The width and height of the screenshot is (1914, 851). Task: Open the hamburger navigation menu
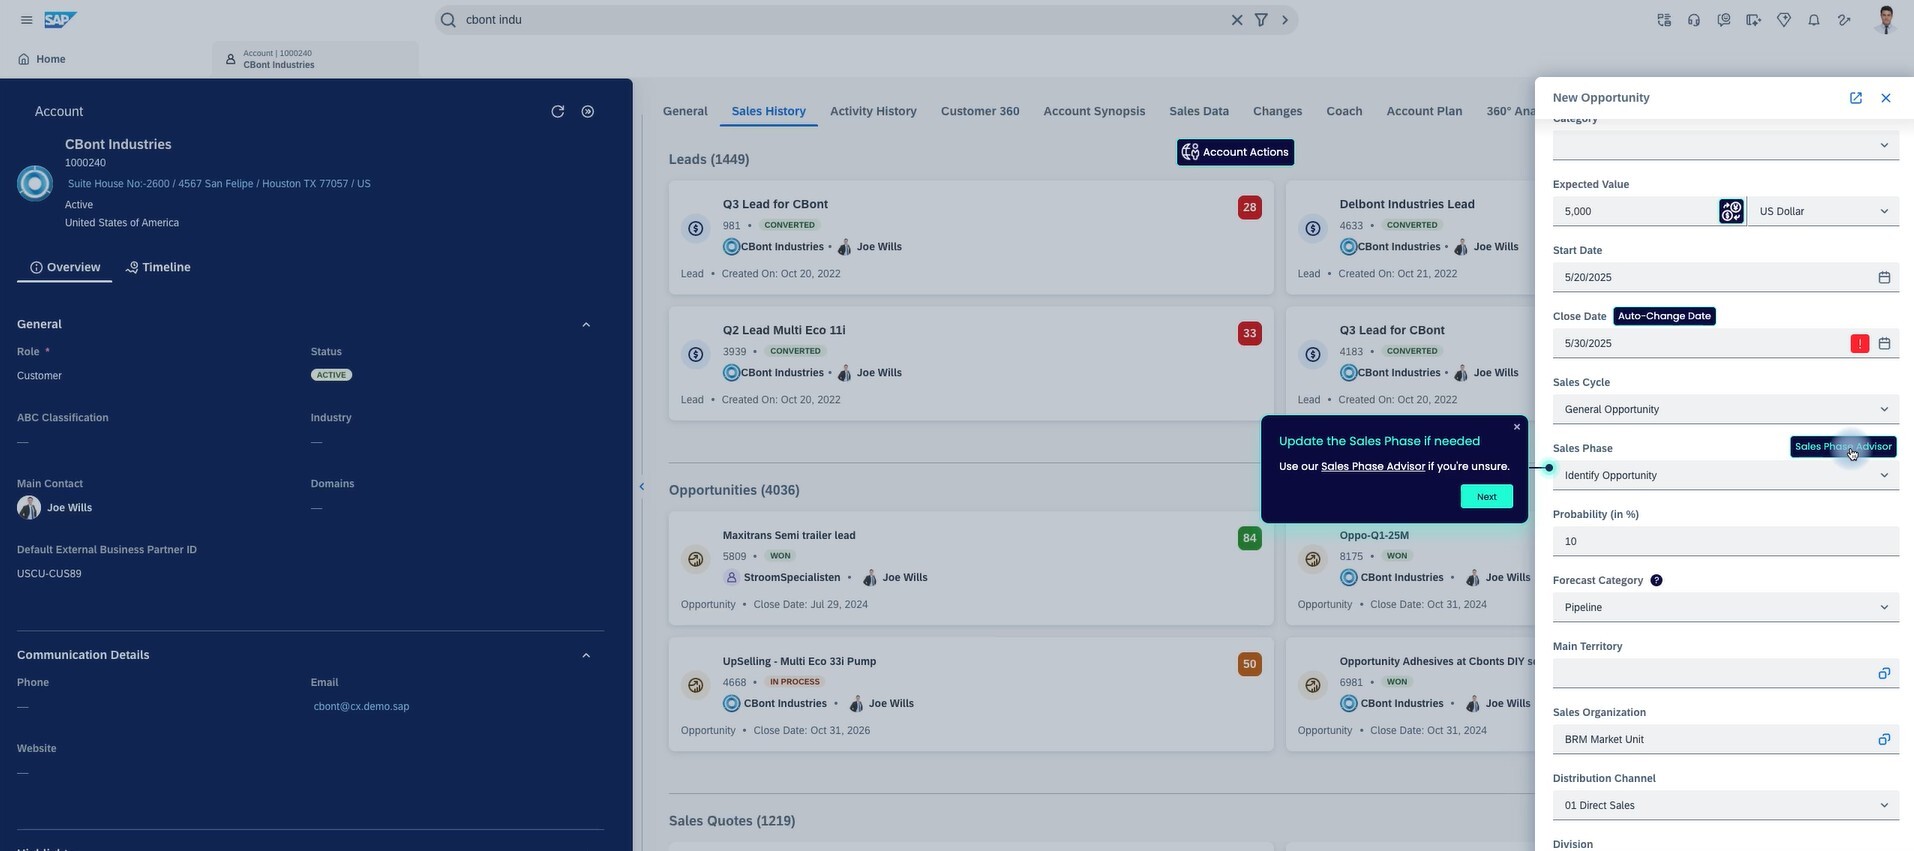[26, 20]
